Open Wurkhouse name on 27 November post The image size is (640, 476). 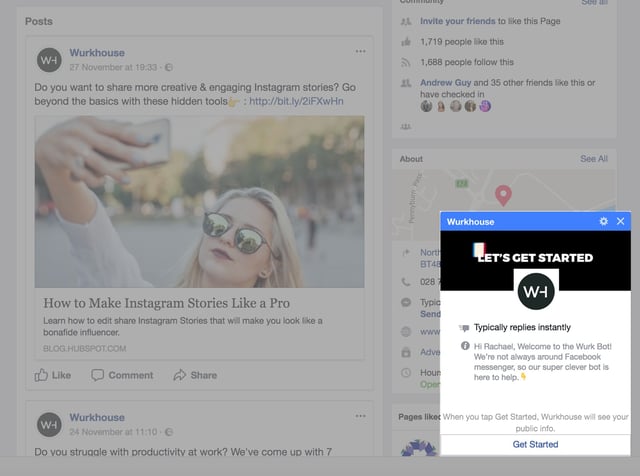point(97,53)
